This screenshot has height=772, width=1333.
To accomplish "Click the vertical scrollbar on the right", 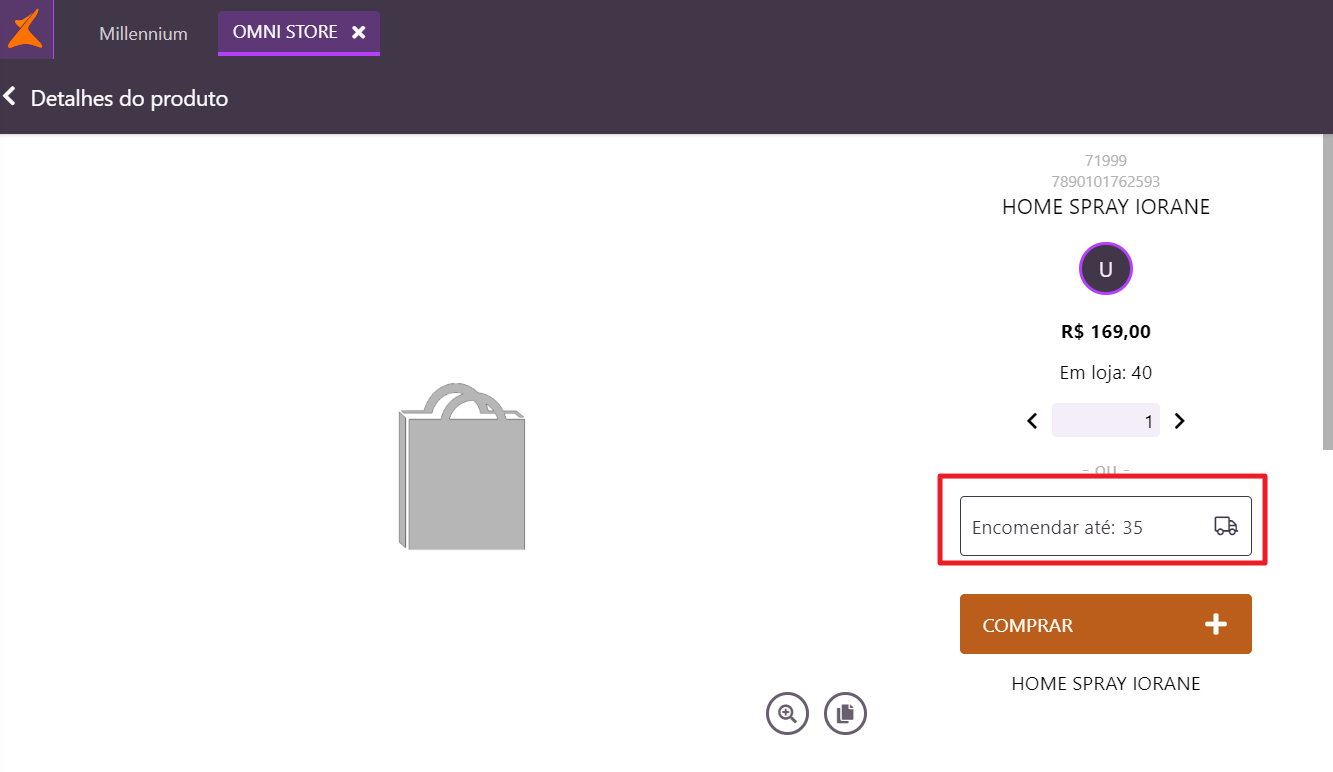I will pyautogui.click(x=1327, y=290).
